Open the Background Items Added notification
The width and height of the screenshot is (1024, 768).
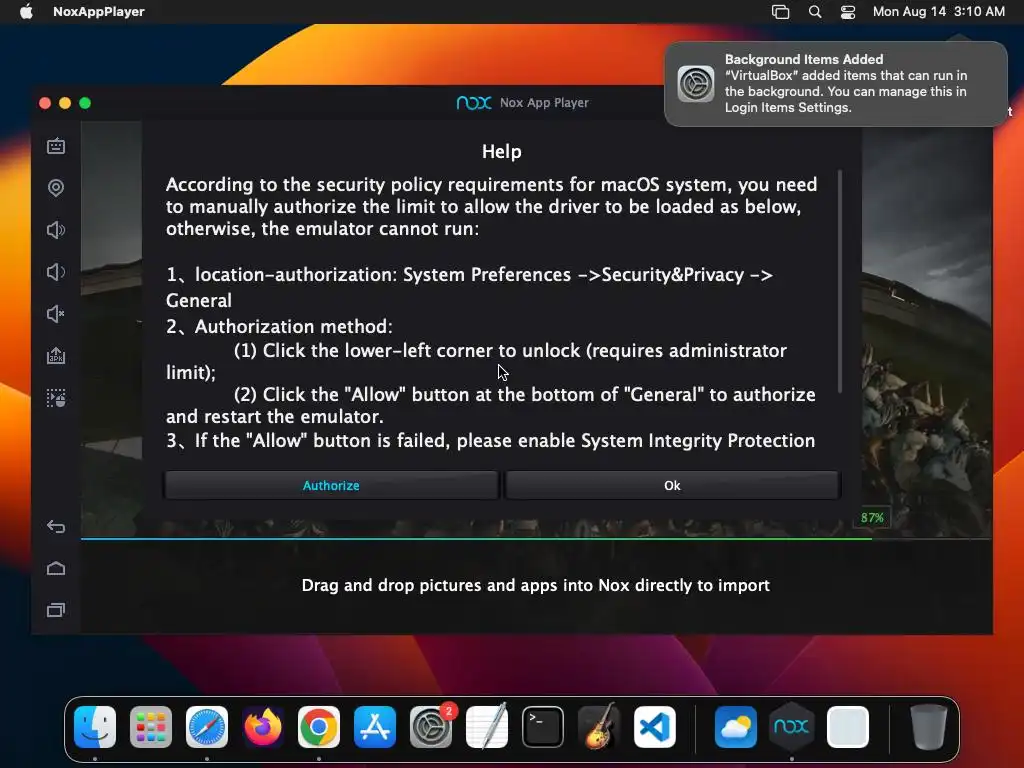(x=836, y=84)
